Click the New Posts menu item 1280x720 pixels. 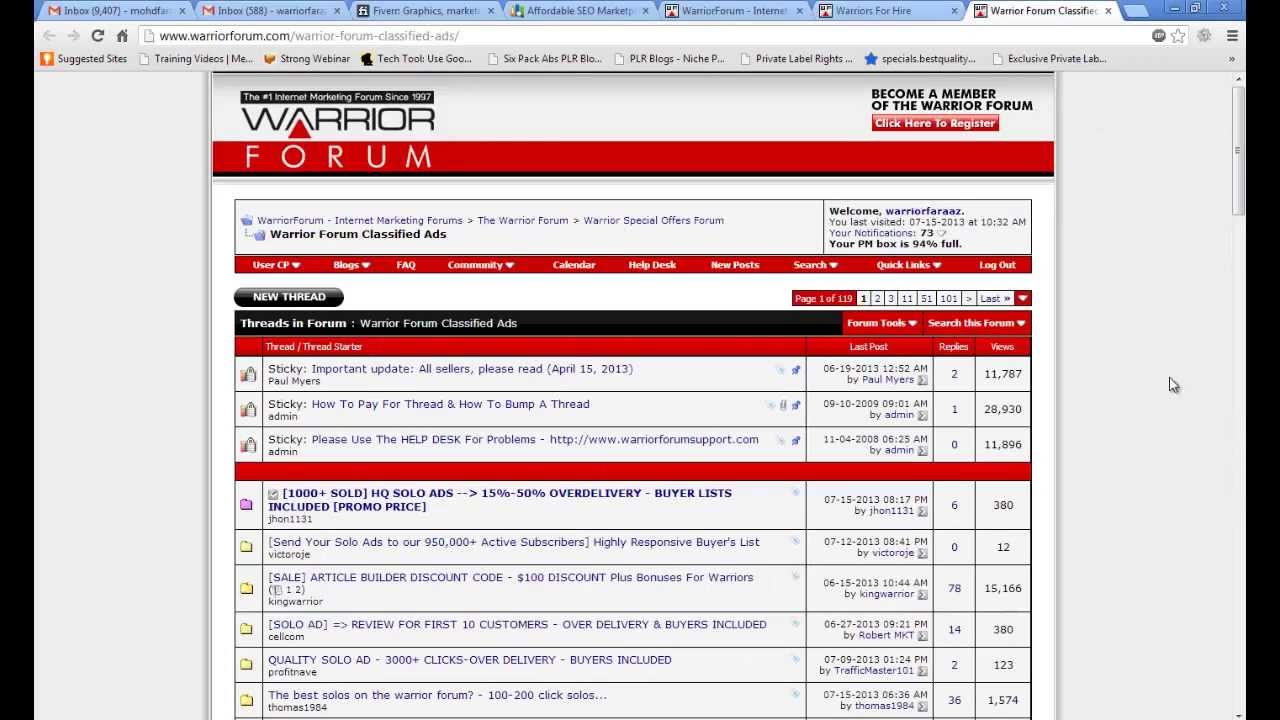[735, 265]
